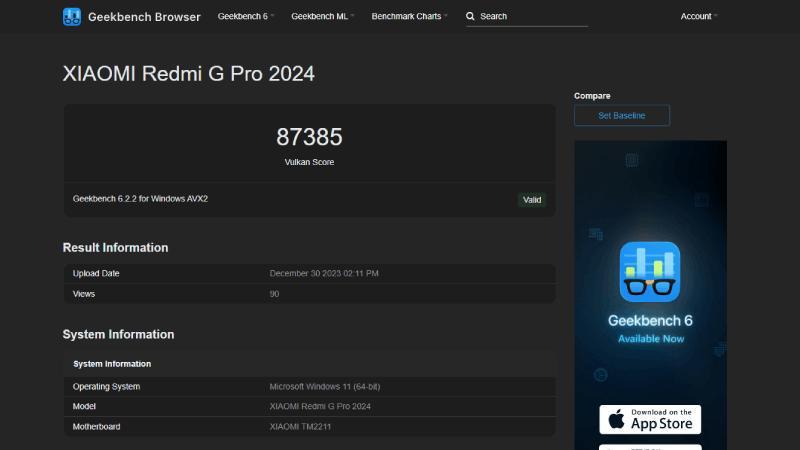Open the Benchmark Charts dropdown

point(409,16)
